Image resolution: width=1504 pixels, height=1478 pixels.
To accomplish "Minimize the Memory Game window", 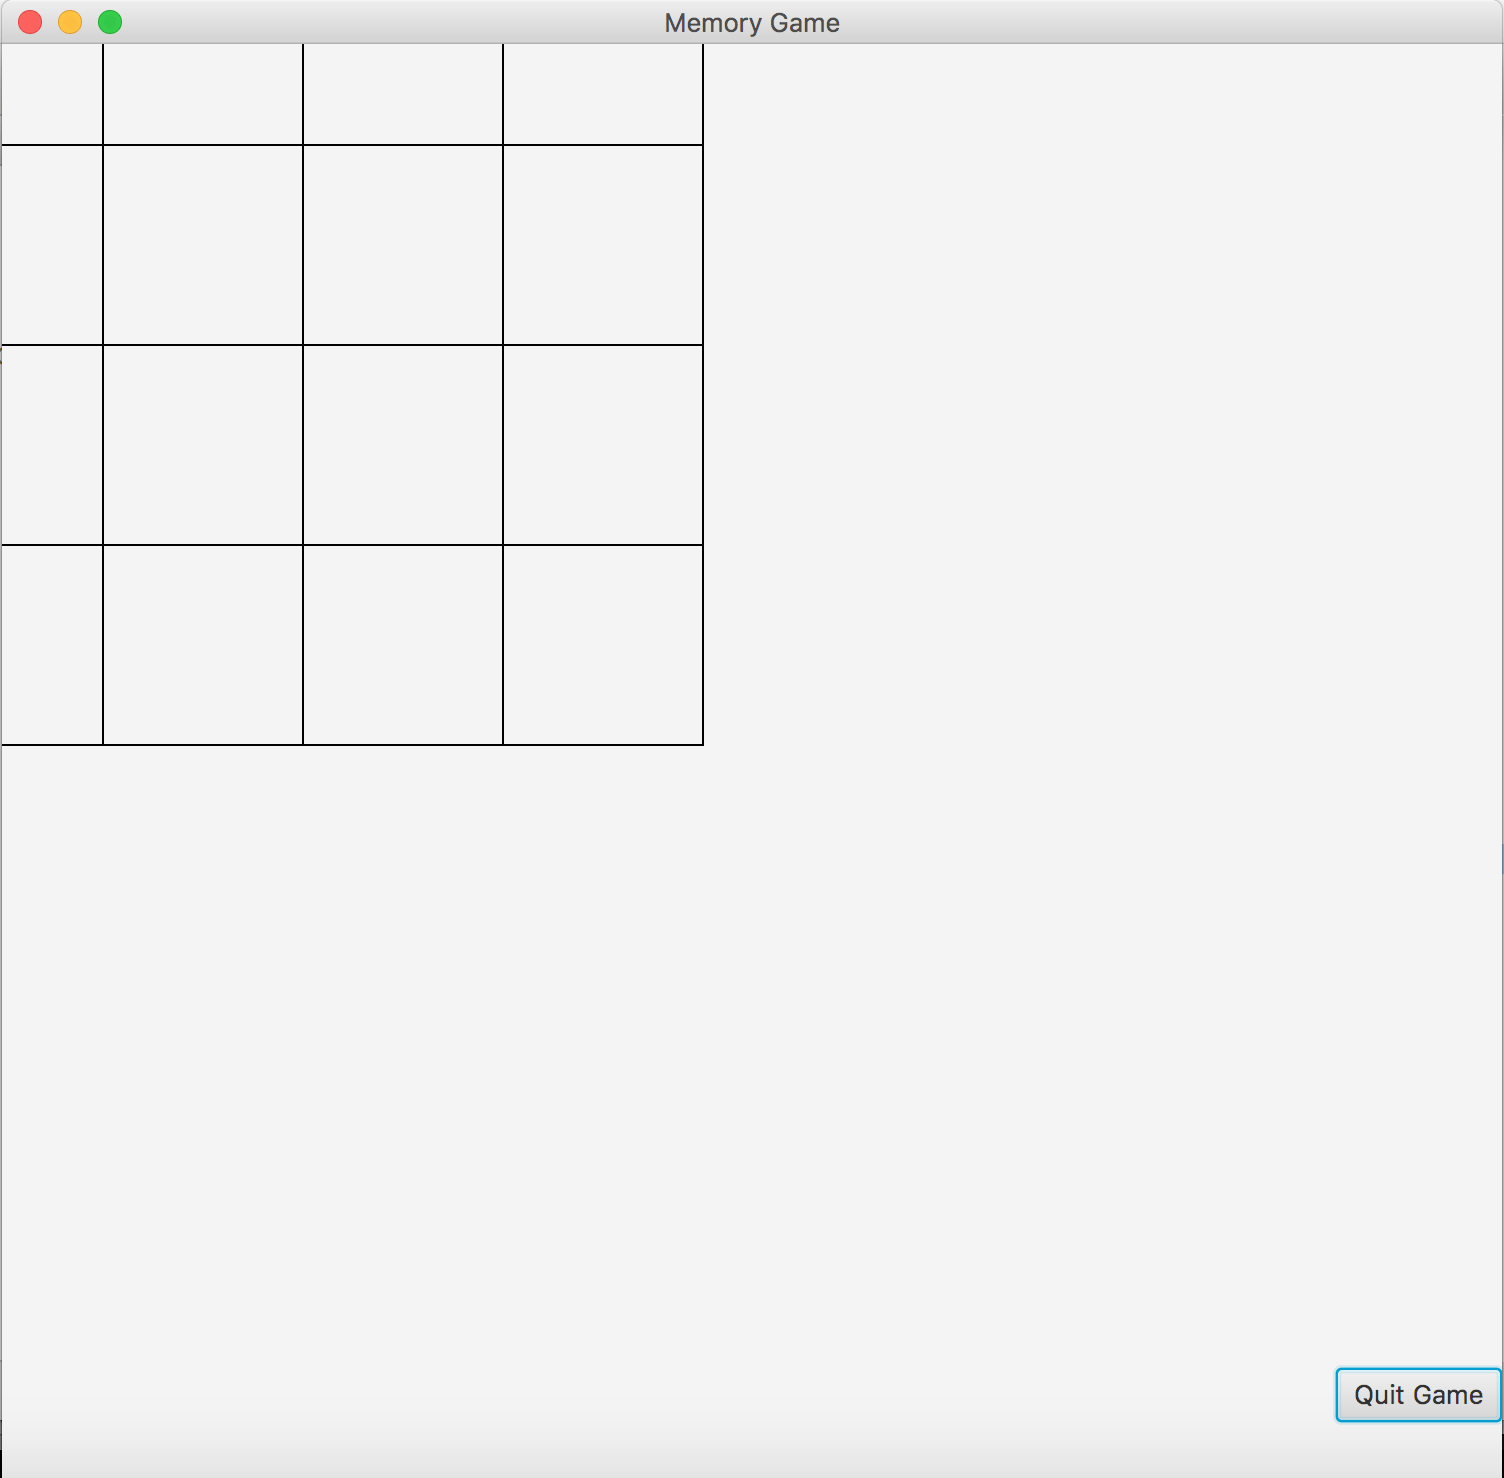I will 70,22.
